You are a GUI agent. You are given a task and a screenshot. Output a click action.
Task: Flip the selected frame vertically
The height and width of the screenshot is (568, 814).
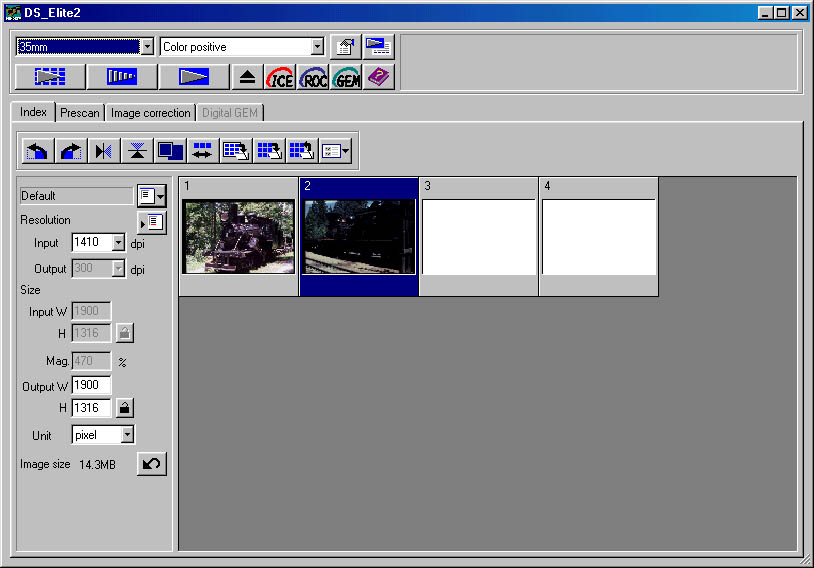(x=137, y=151)
